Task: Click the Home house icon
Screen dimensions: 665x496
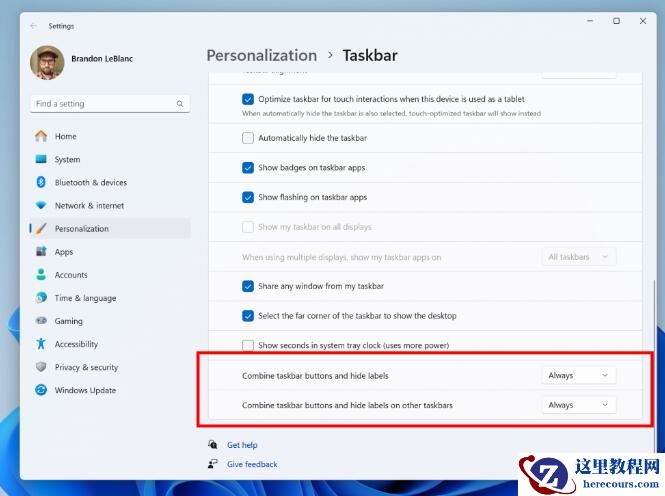Action: click(x=41, y=136)
